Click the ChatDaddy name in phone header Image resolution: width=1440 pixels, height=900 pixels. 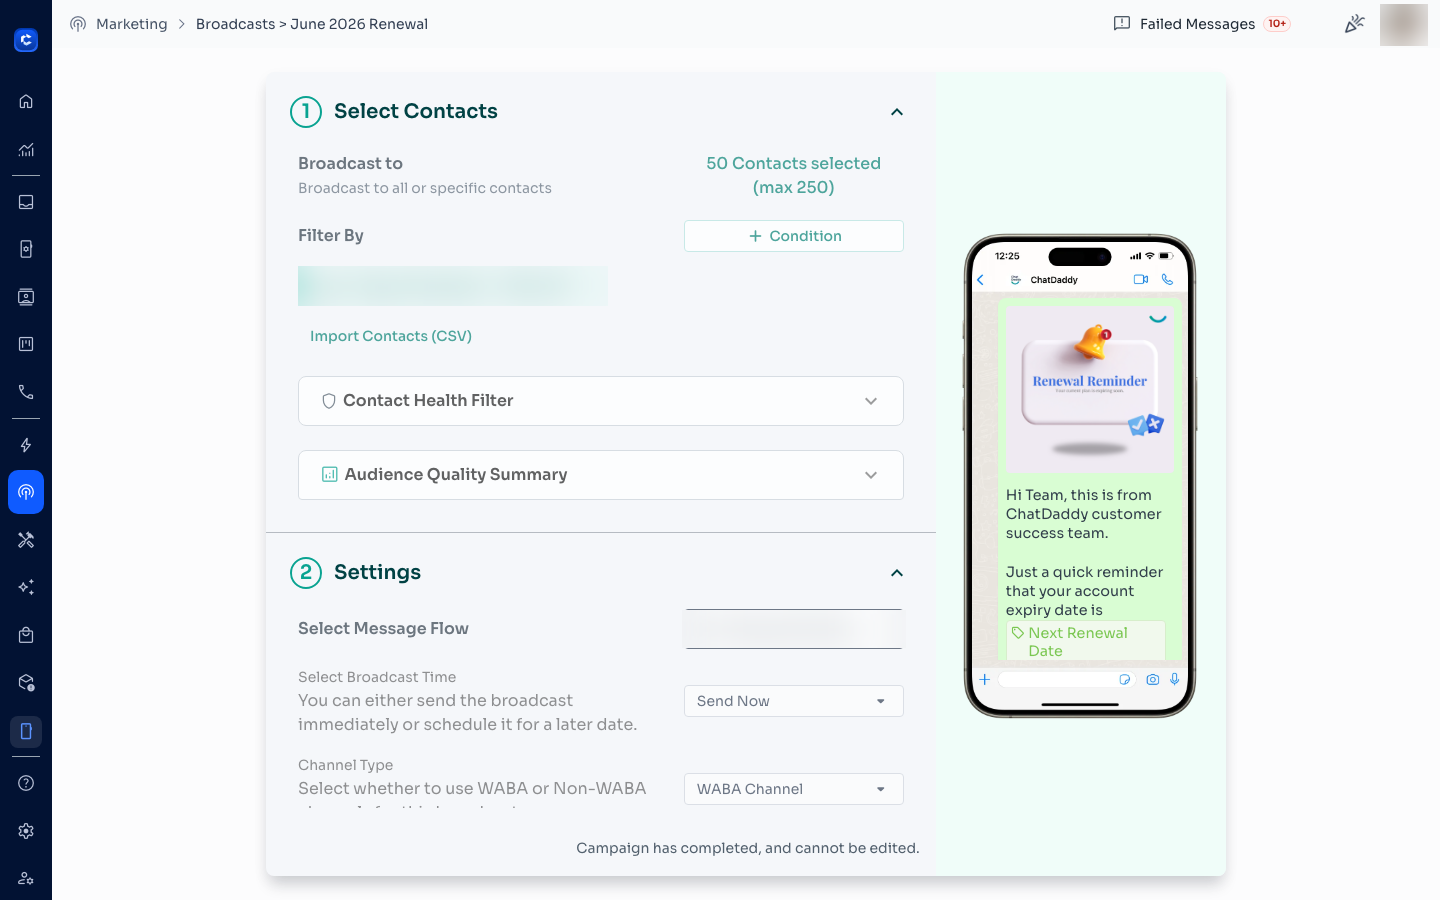1054,280
